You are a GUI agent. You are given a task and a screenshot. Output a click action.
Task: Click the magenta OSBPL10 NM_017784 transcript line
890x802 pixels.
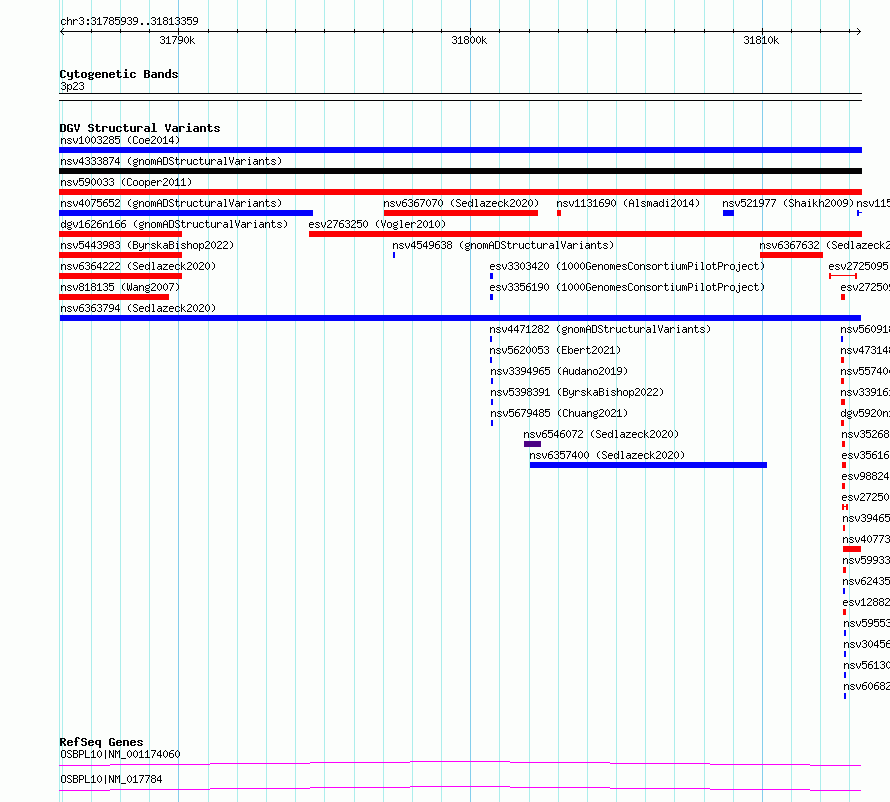[460, 788]
